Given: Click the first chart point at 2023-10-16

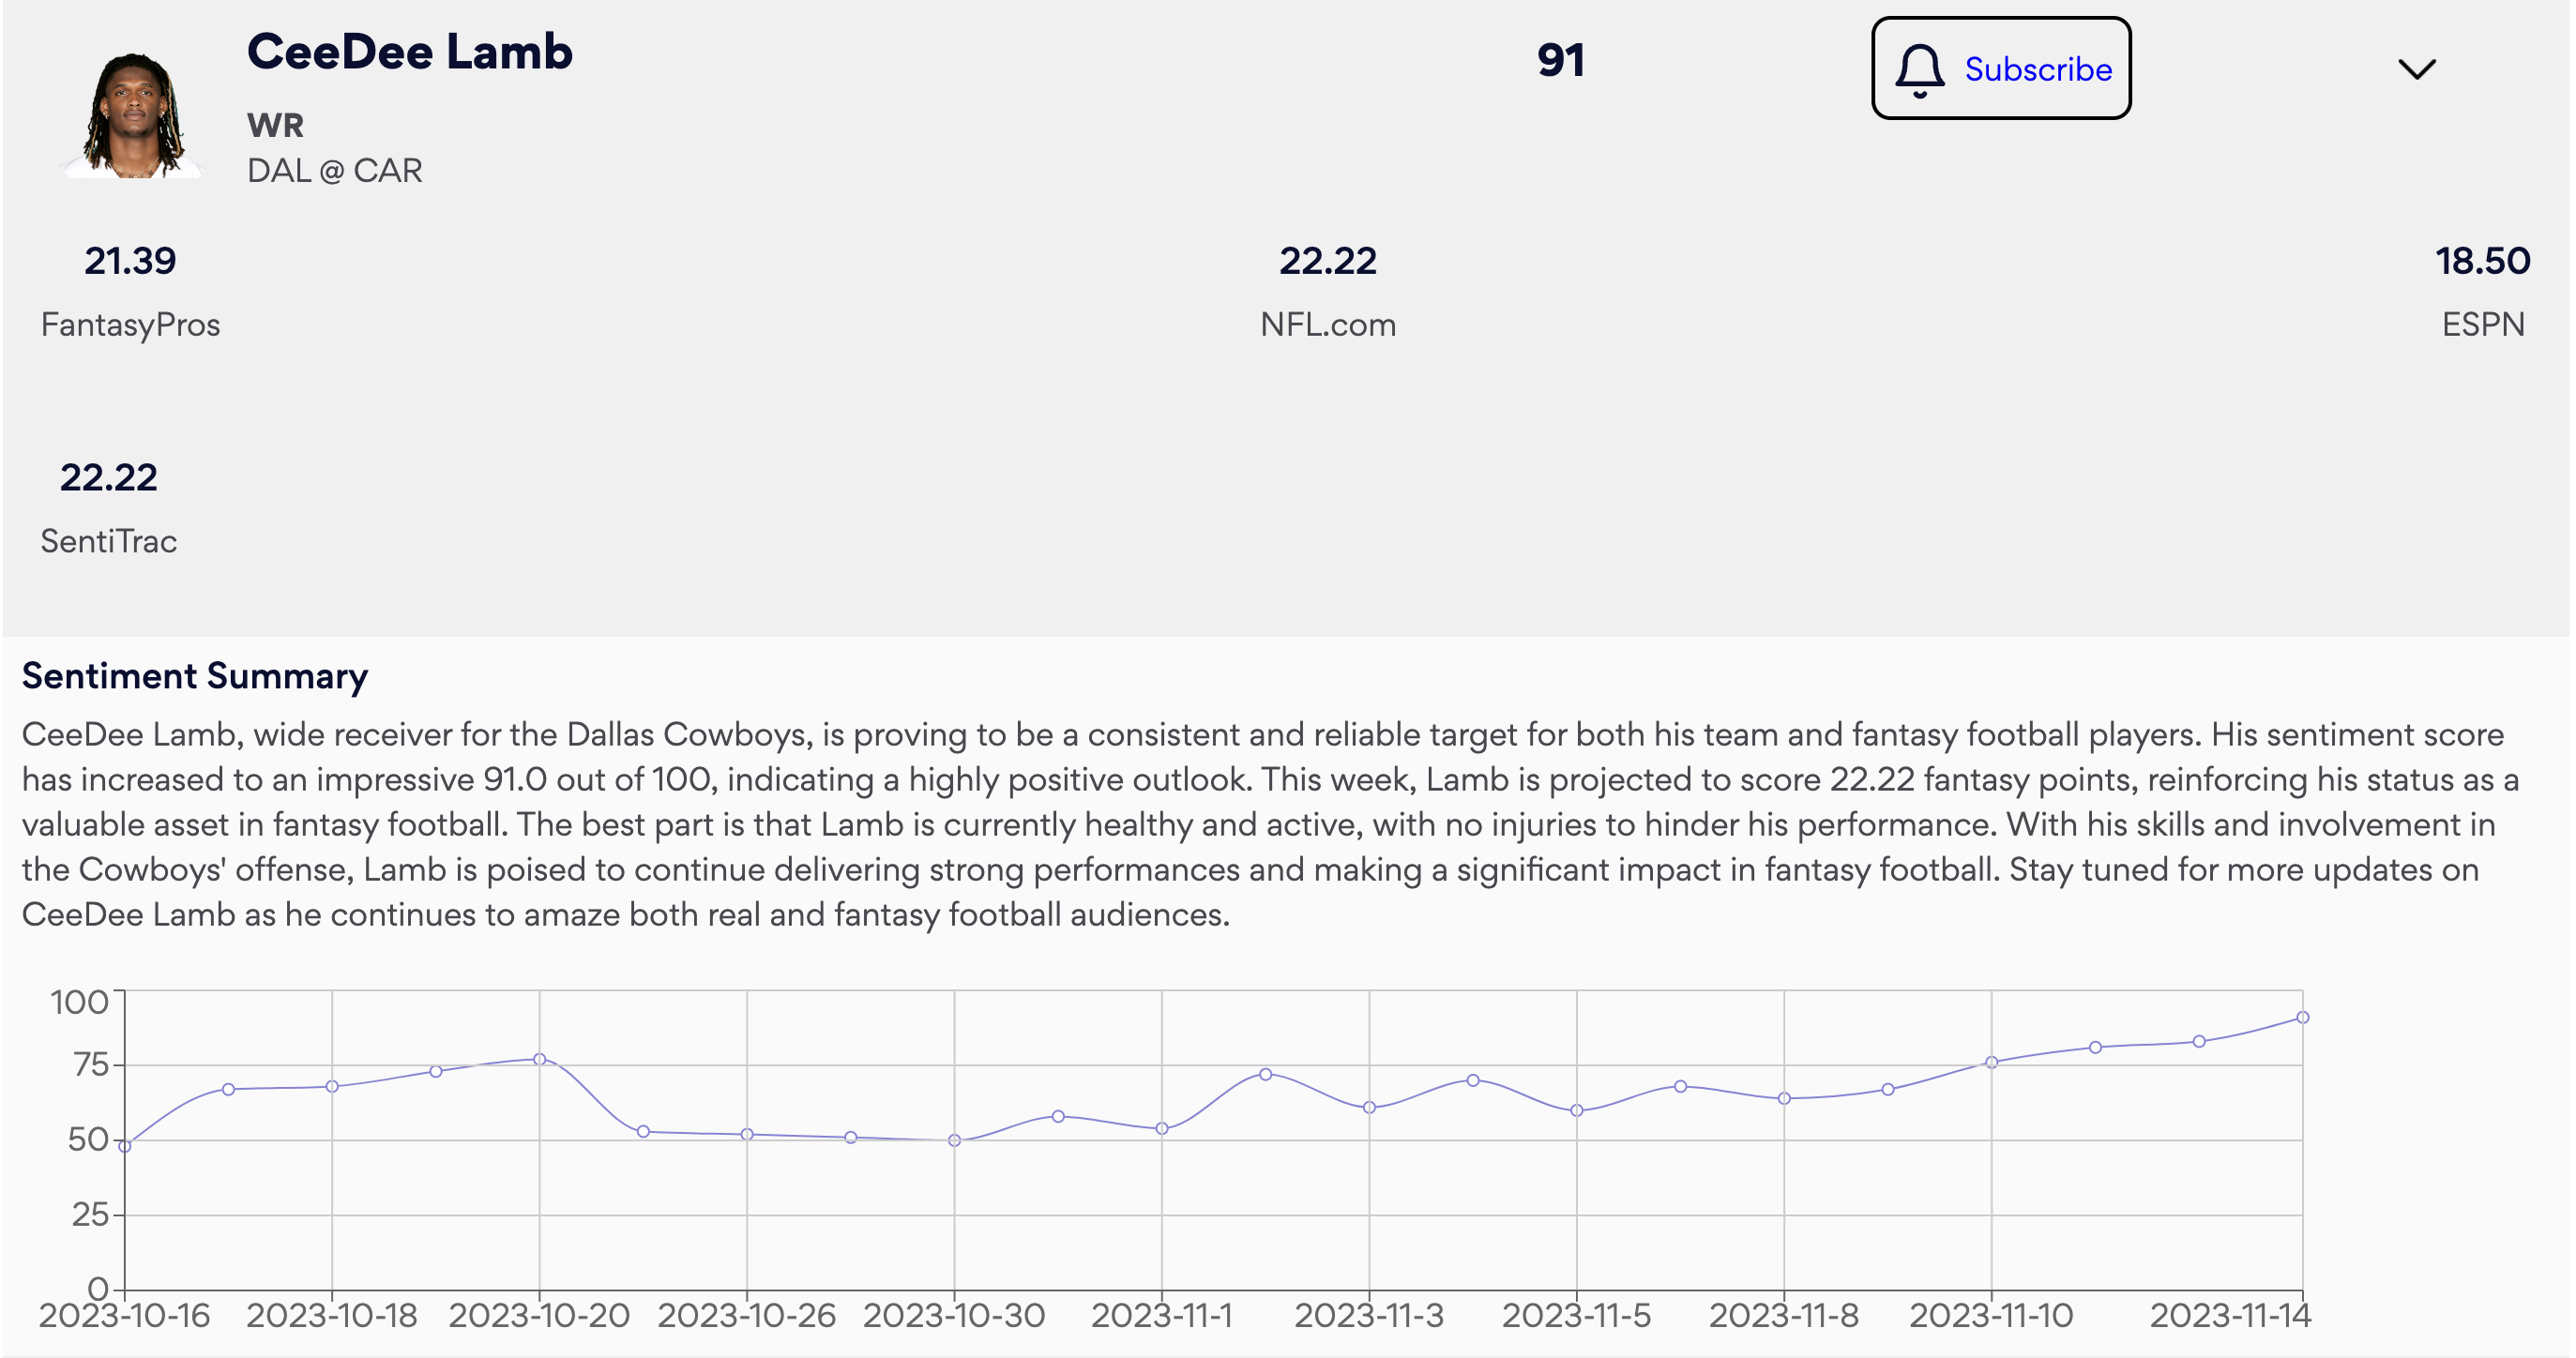Looking at the screenshot, I should point(125,1146).
